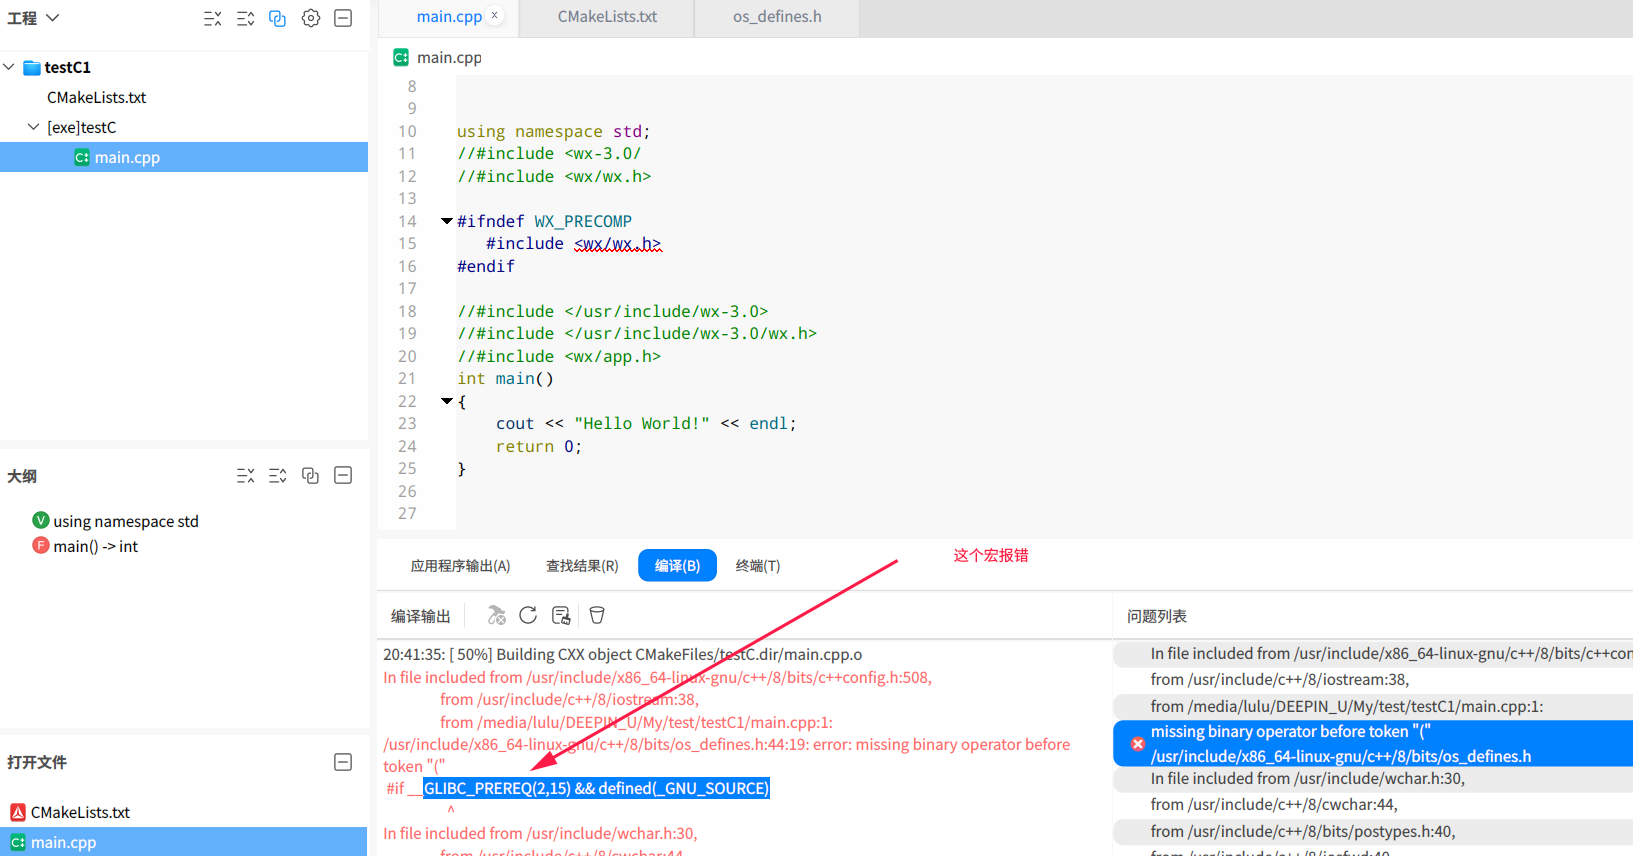Clear compile output with trash icon
Viewport: 1633px width, 856px height.
[x=597, y=615]
